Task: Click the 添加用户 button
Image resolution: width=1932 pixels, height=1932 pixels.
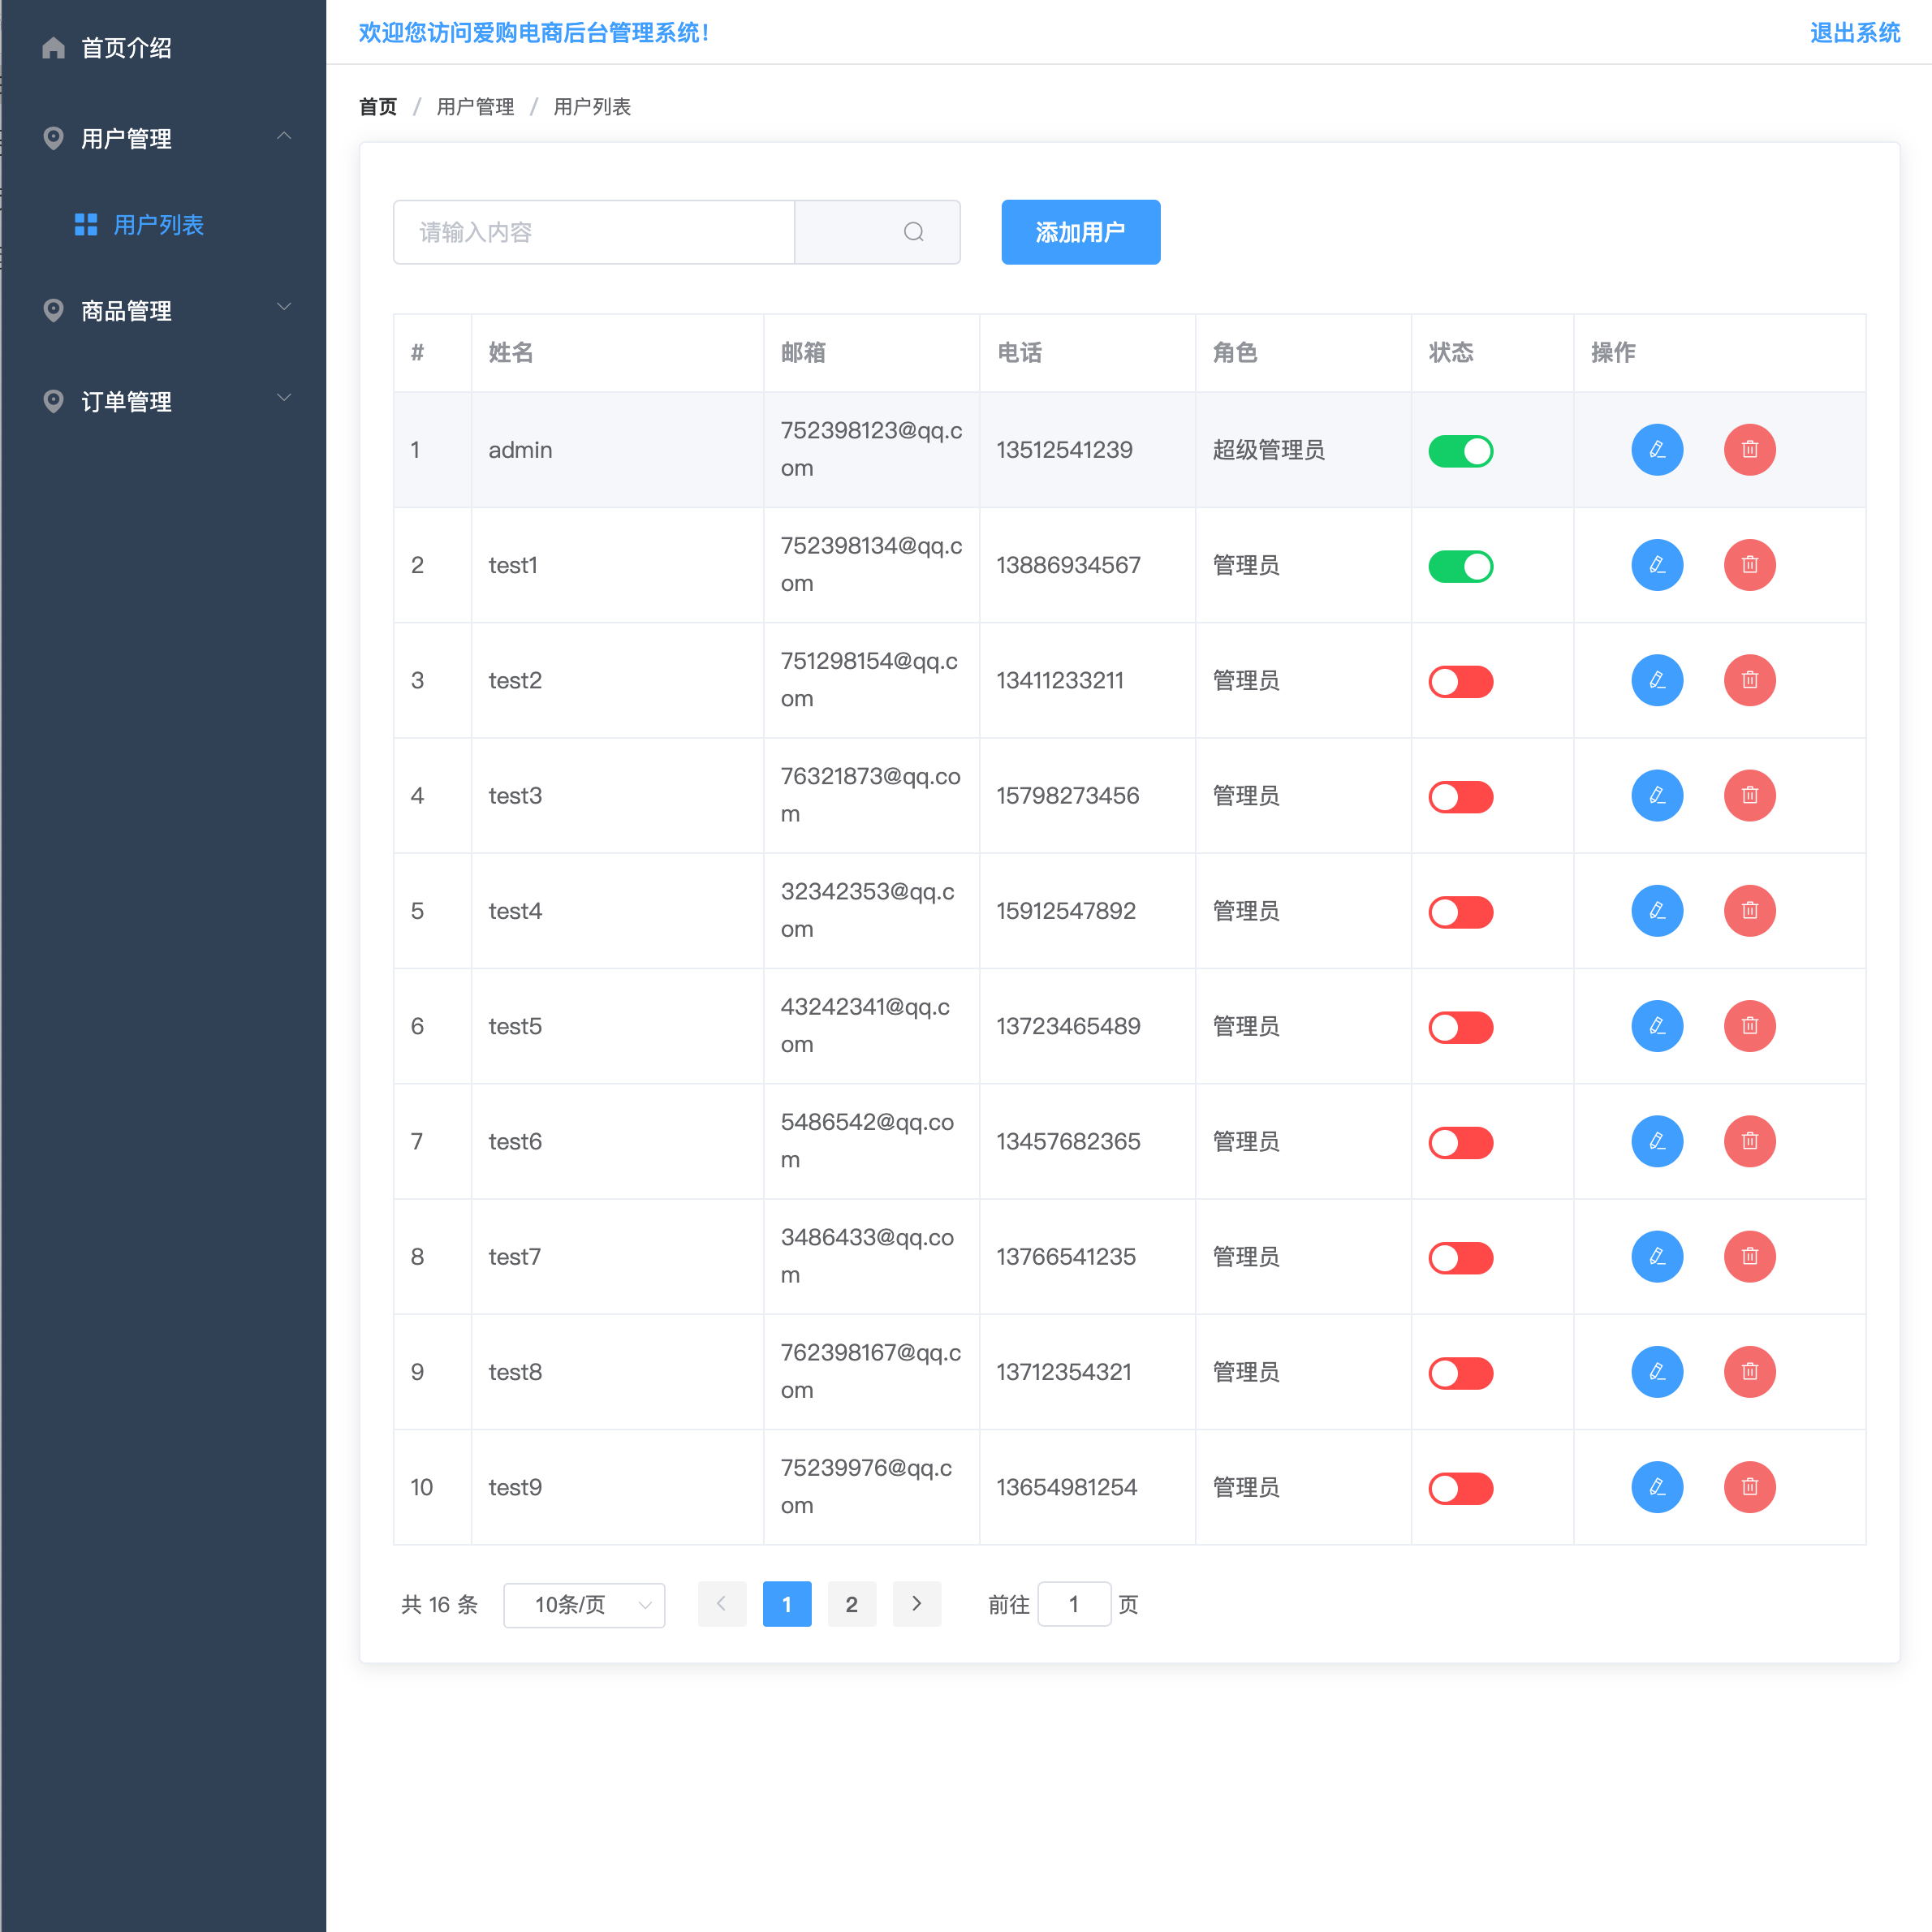Action: pos(1080,232)
